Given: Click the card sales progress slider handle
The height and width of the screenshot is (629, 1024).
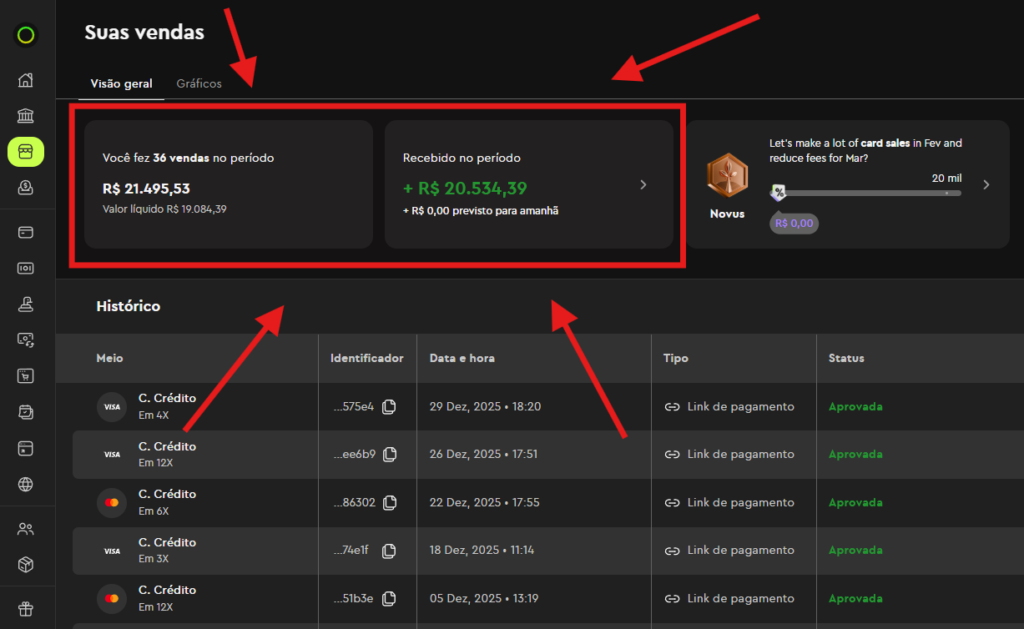Looking at the screenshot, I should click(x=778, y=192).
